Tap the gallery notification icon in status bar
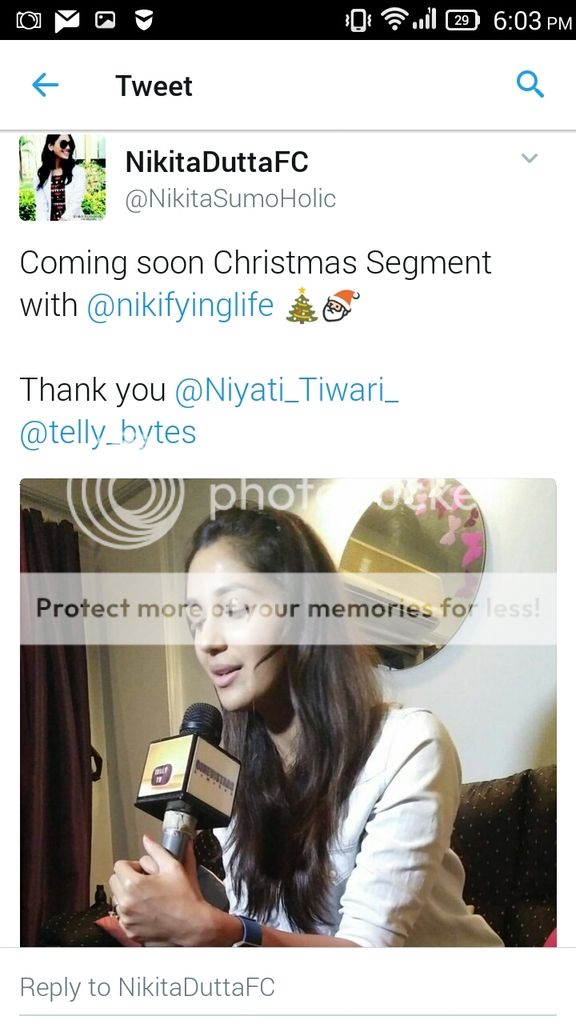 coord(105,21)
